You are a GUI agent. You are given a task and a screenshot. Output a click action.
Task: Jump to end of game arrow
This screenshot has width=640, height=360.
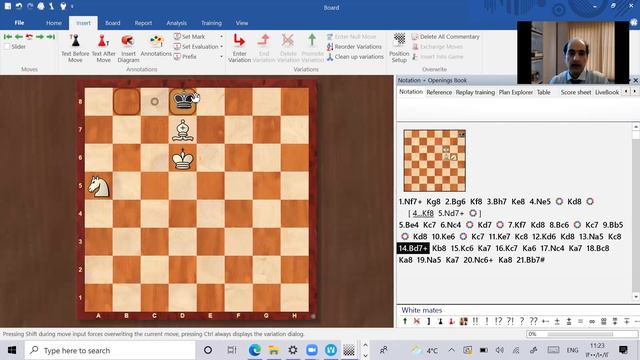point(51,37)
